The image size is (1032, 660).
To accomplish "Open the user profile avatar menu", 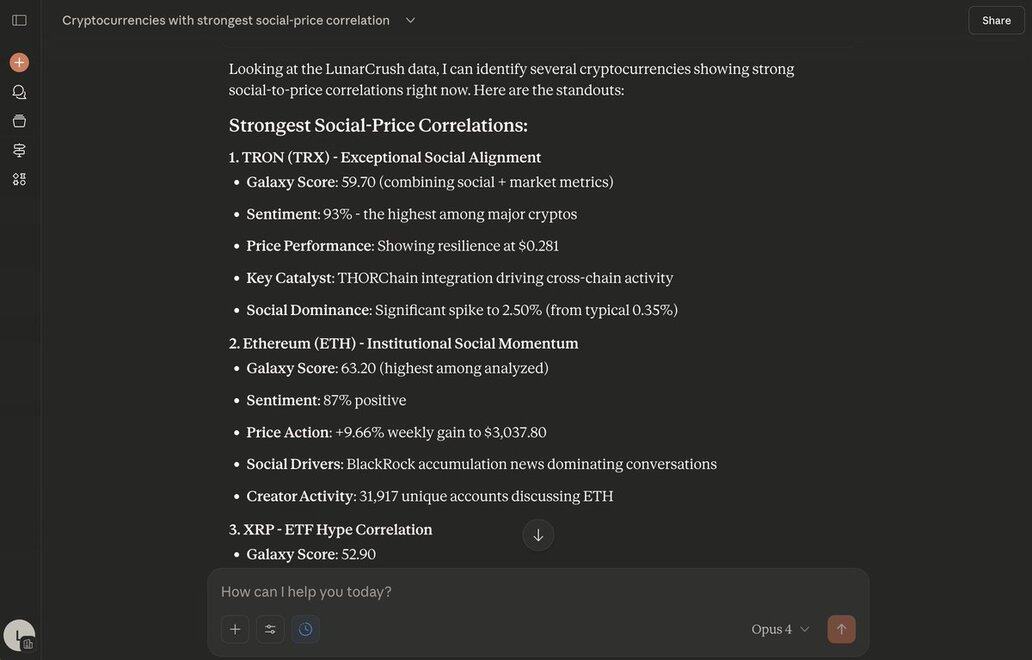I will click(x=19, y=635).
